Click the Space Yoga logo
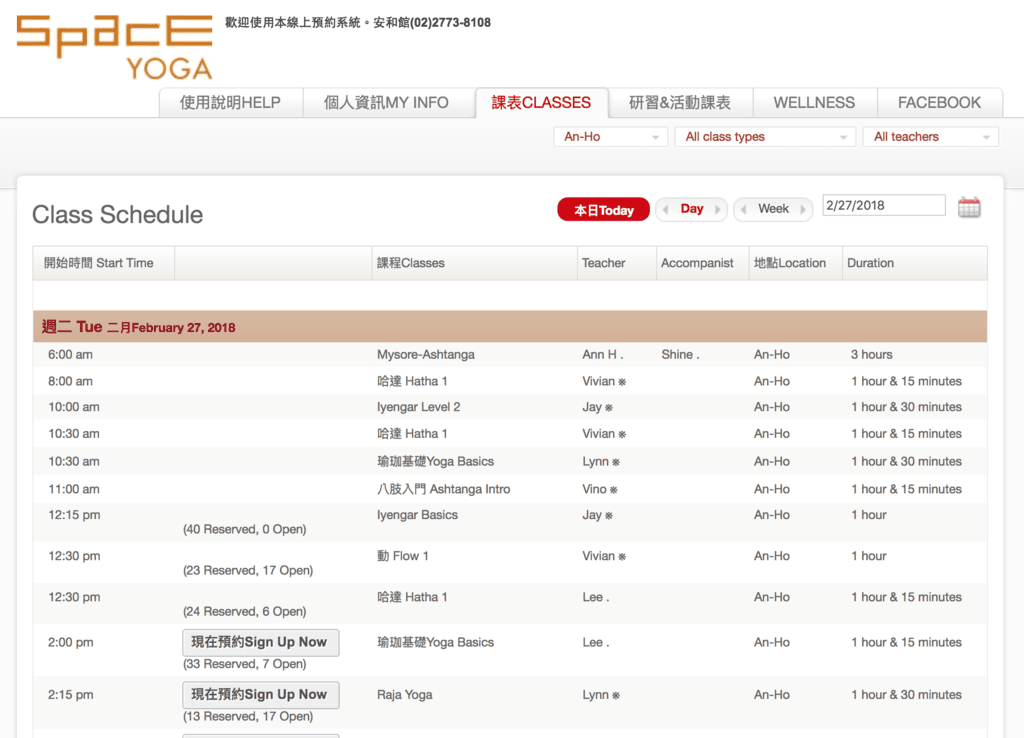Image resolution: width=1024 pixels, height=738 pixels. [x=115, y=45]
